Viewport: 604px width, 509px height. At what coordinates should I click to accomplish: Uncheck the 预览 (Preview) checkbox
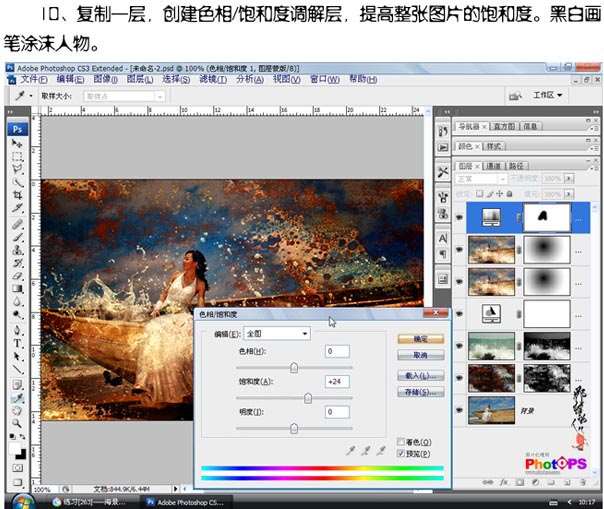coord(401,453)
